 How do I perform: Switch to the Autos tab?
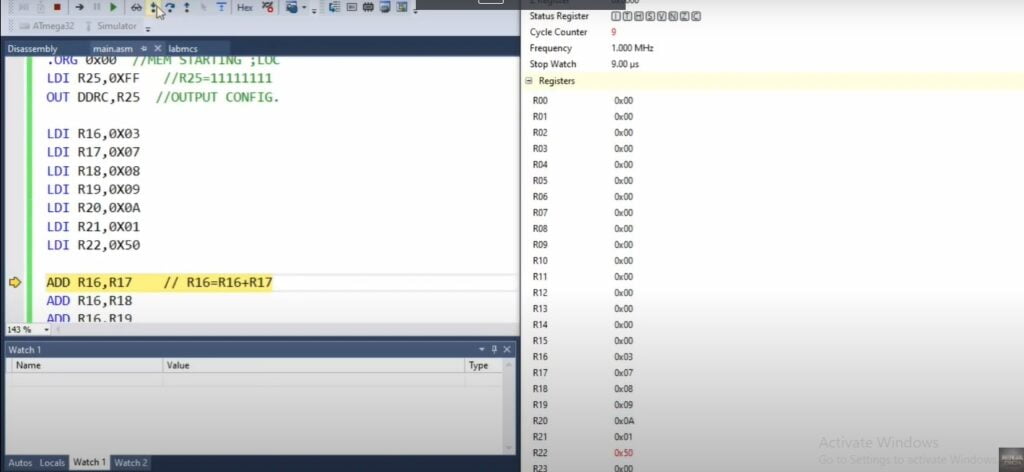20,463
